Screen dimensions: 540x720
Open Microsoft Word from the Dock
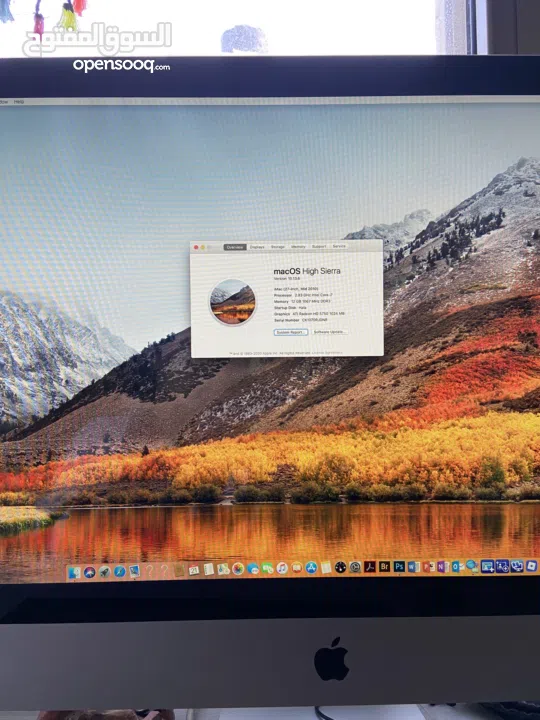tap(413, 567)
